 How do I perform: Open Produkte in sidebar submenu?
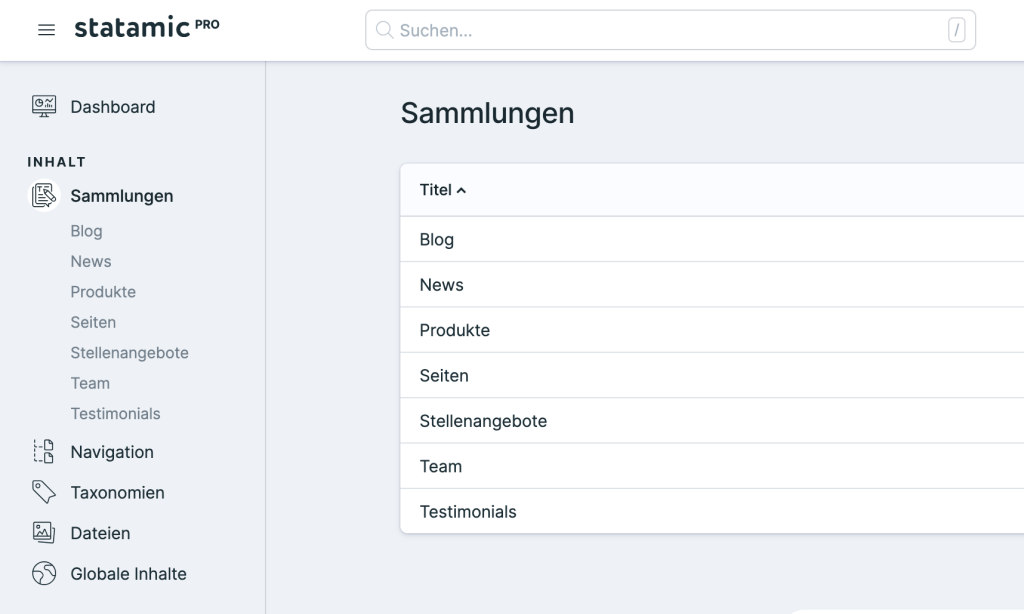click(103, 292)
